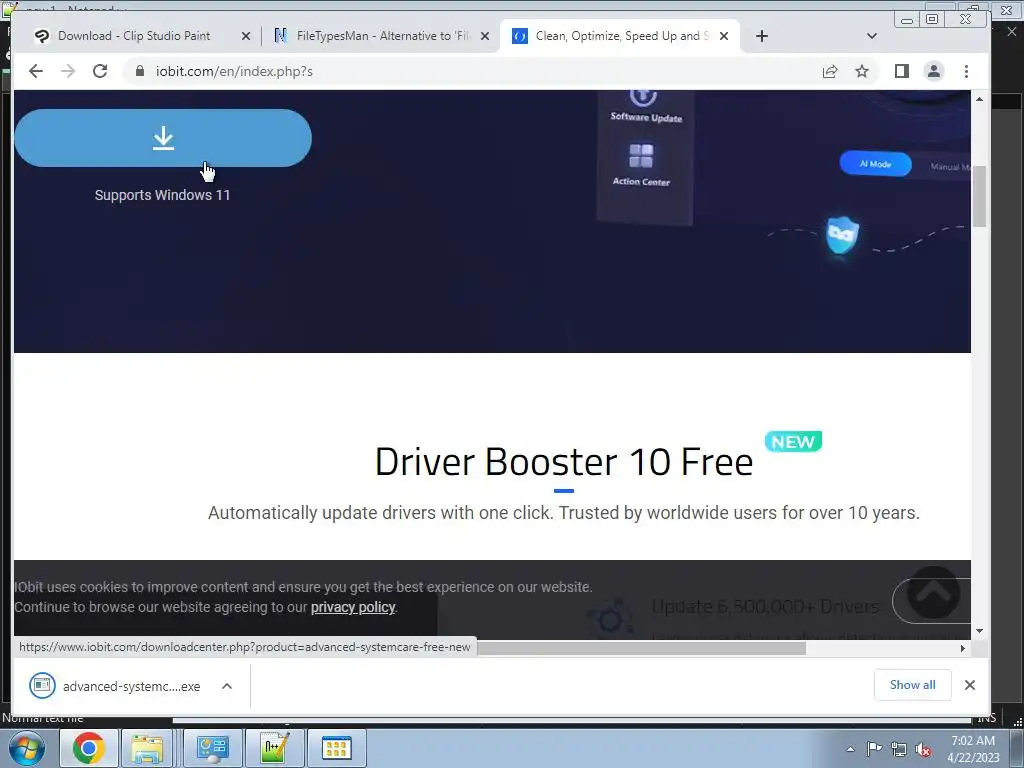
Task: Click the back-to-top arrow button
Action: tap(933, 593)
